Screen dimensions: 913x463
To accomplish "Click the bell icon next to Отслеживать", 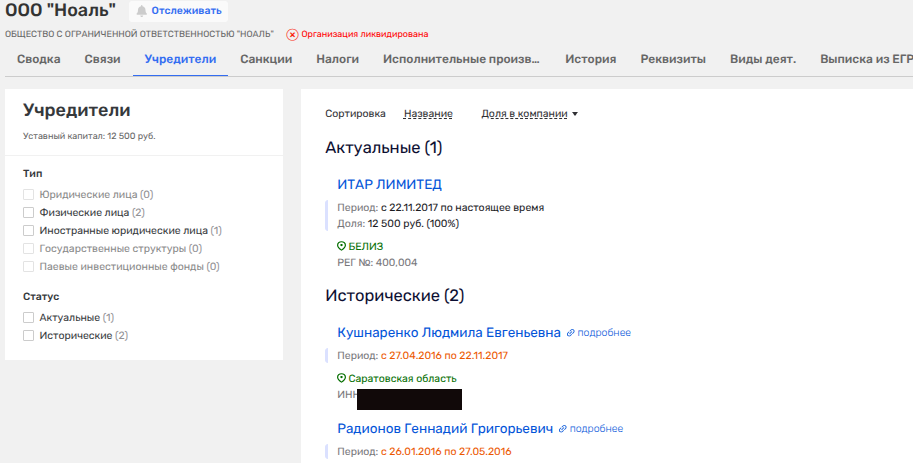I will coord(141,11).
